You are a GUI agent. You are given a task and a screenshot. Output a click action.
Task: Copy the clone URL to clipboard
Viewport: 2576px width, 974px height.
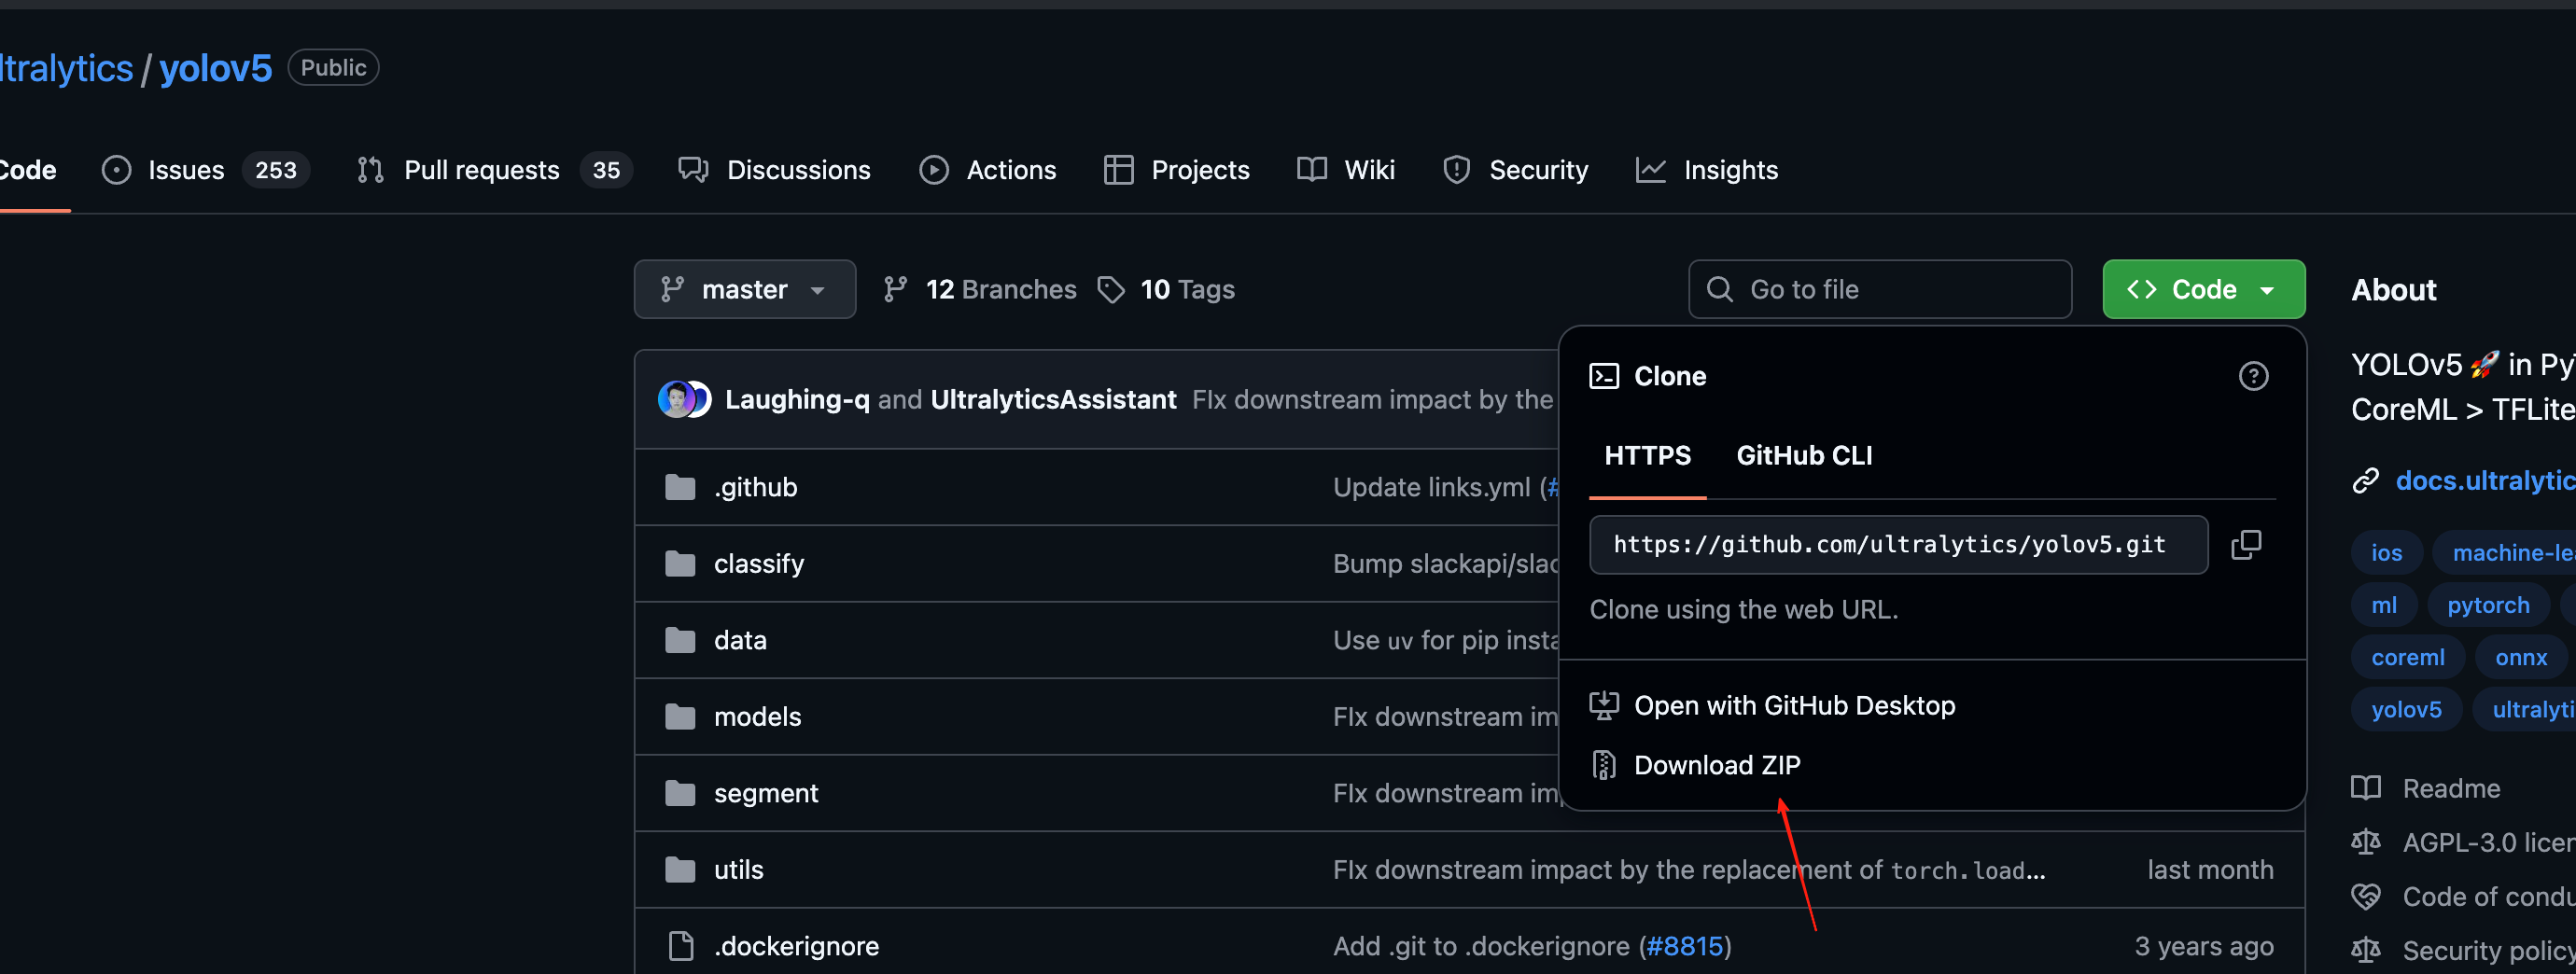coord(2245,545)
